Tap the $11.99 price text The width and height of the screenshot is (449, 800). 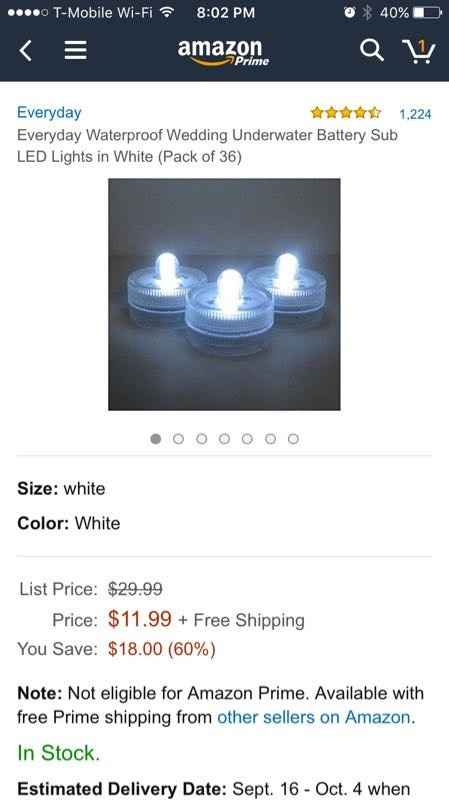[140, 619]
